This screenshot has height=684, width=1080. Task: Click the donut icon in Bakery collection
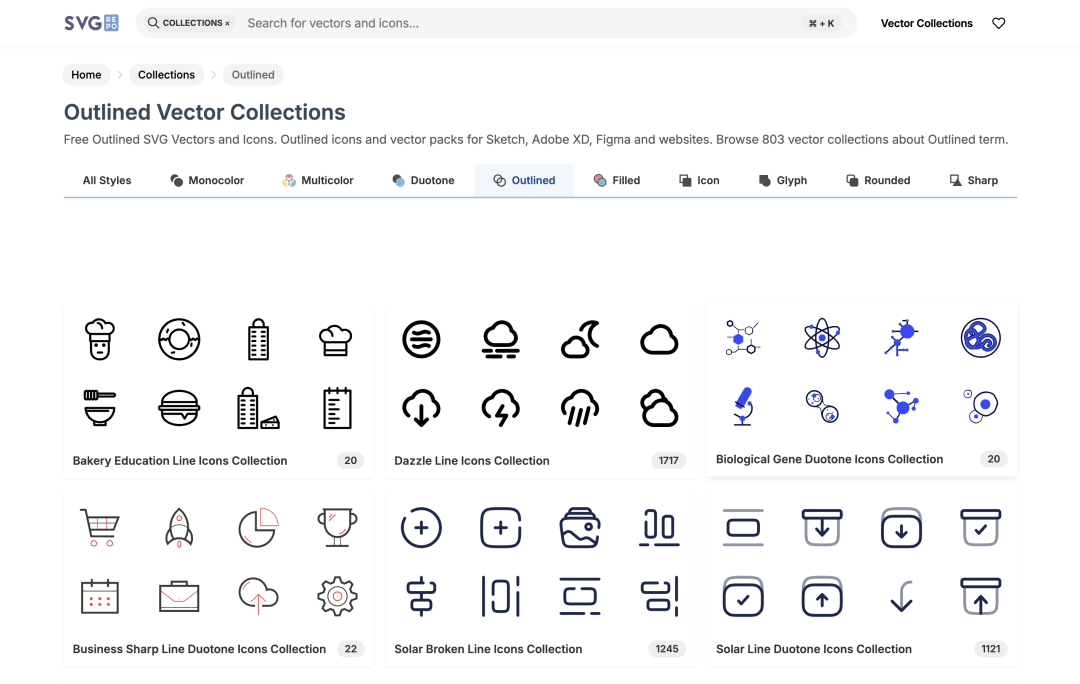(x=179, y=339)
